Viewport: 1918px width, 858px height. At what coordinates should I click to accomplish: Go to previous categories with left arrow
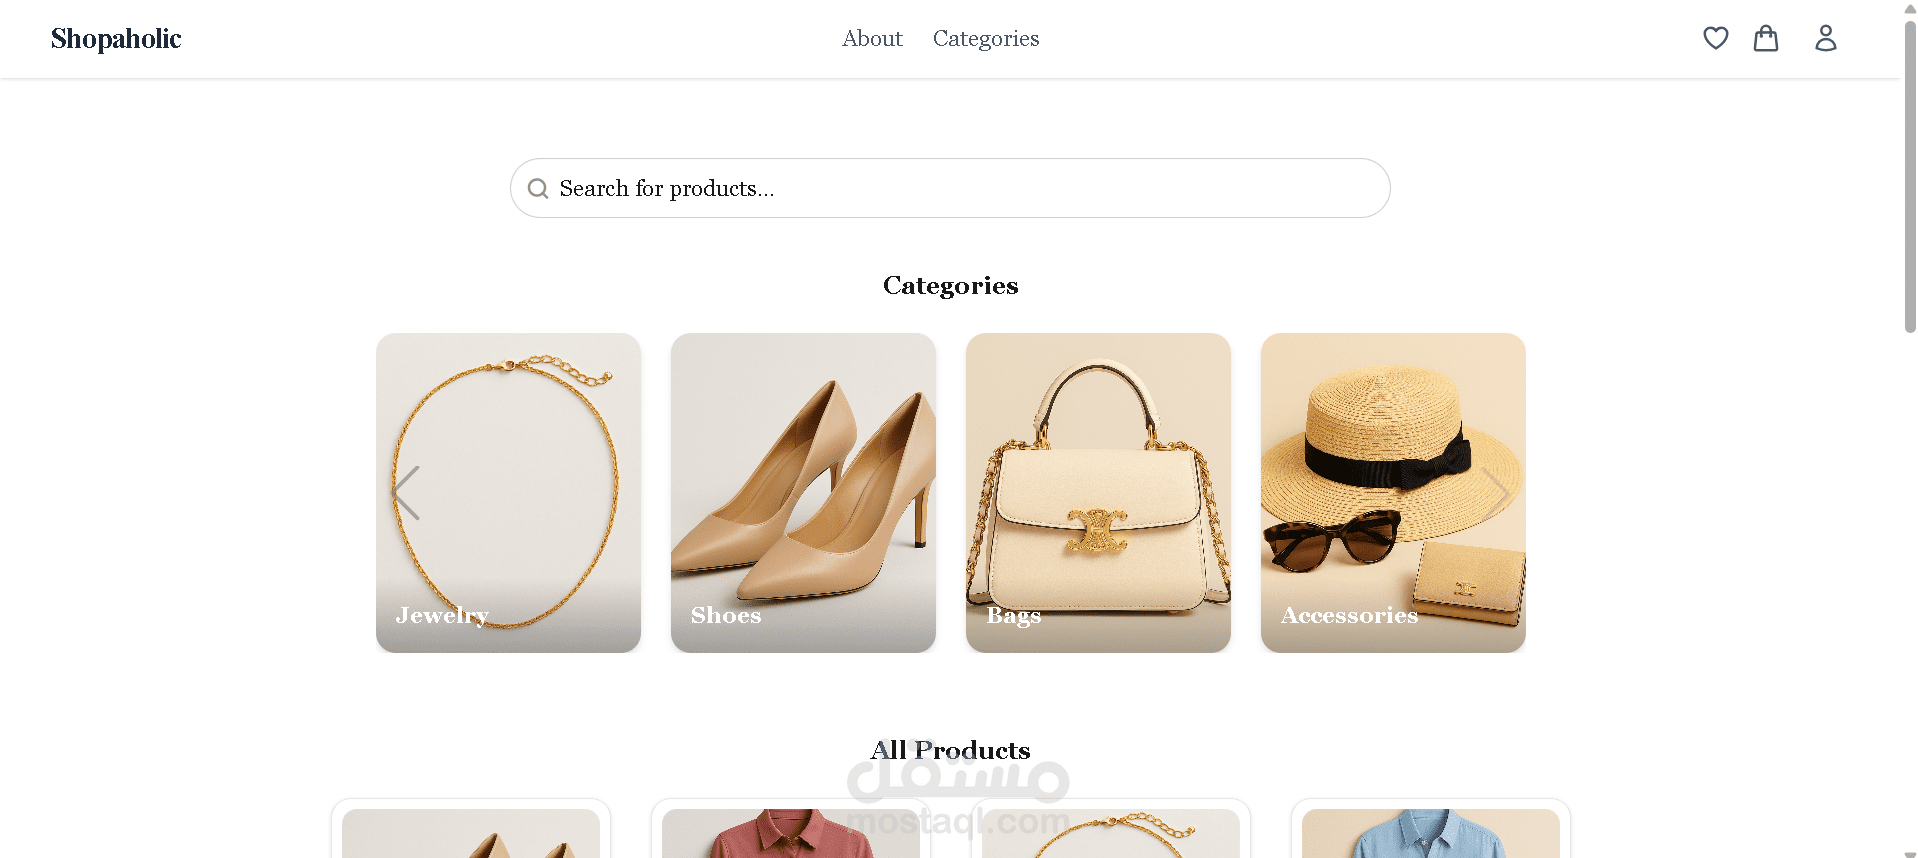[406, 493]
